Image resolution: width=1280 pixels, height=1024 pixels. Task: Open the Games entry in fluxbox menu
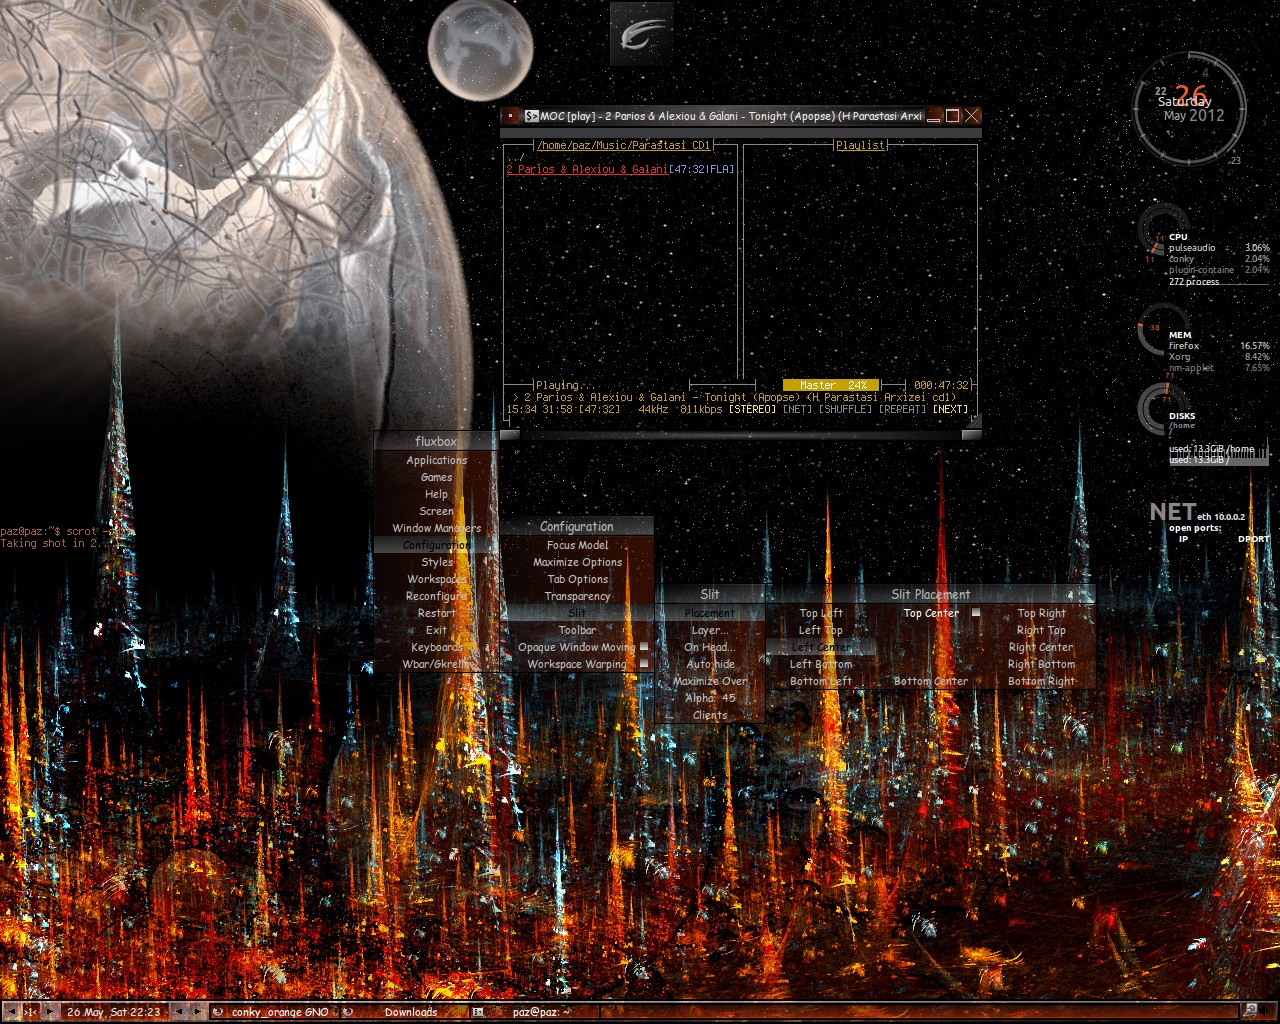point(436,477)
